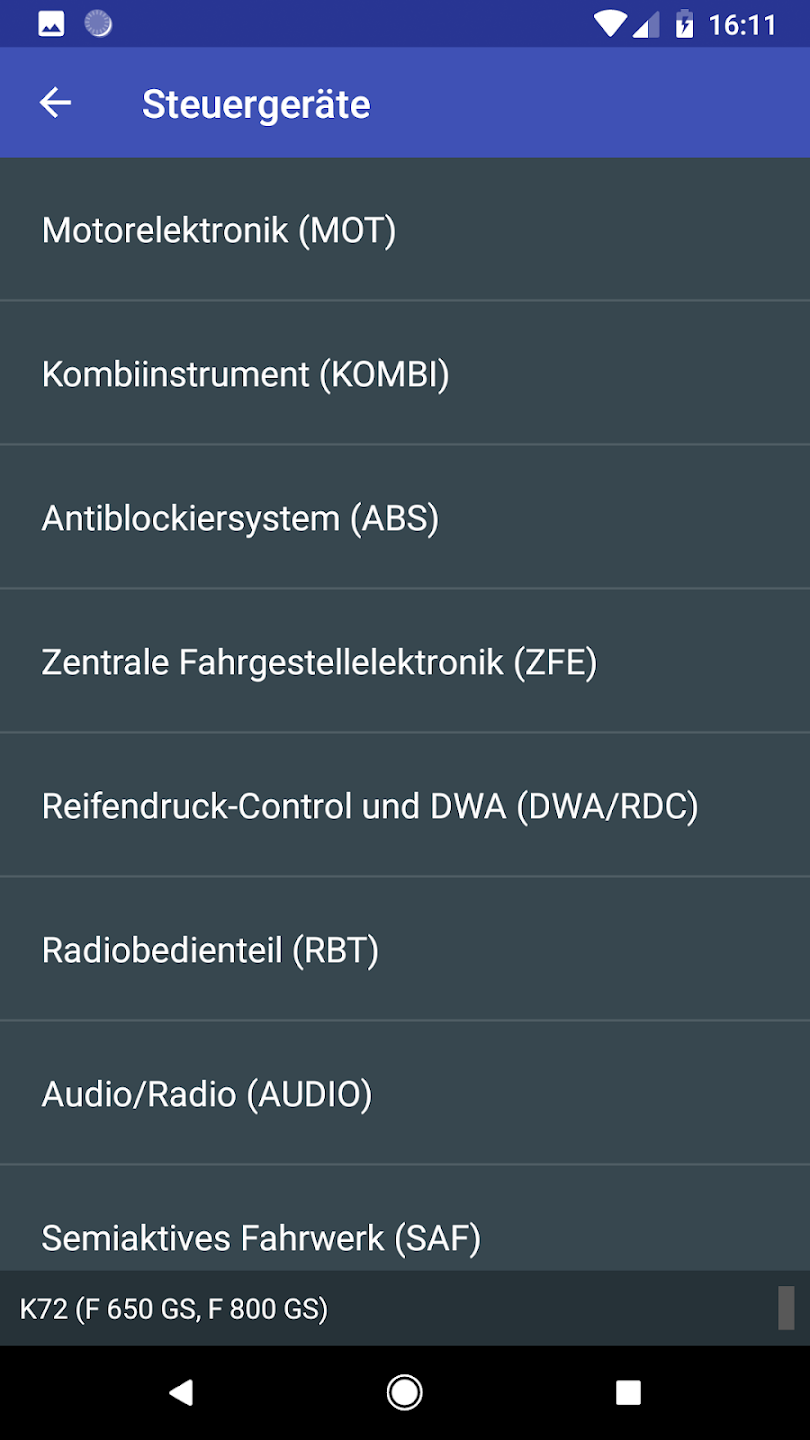This screenshot has width=810, height=1440.
Task: Tap the image notification icon in status bar
Action: click(x=51, y=24)
